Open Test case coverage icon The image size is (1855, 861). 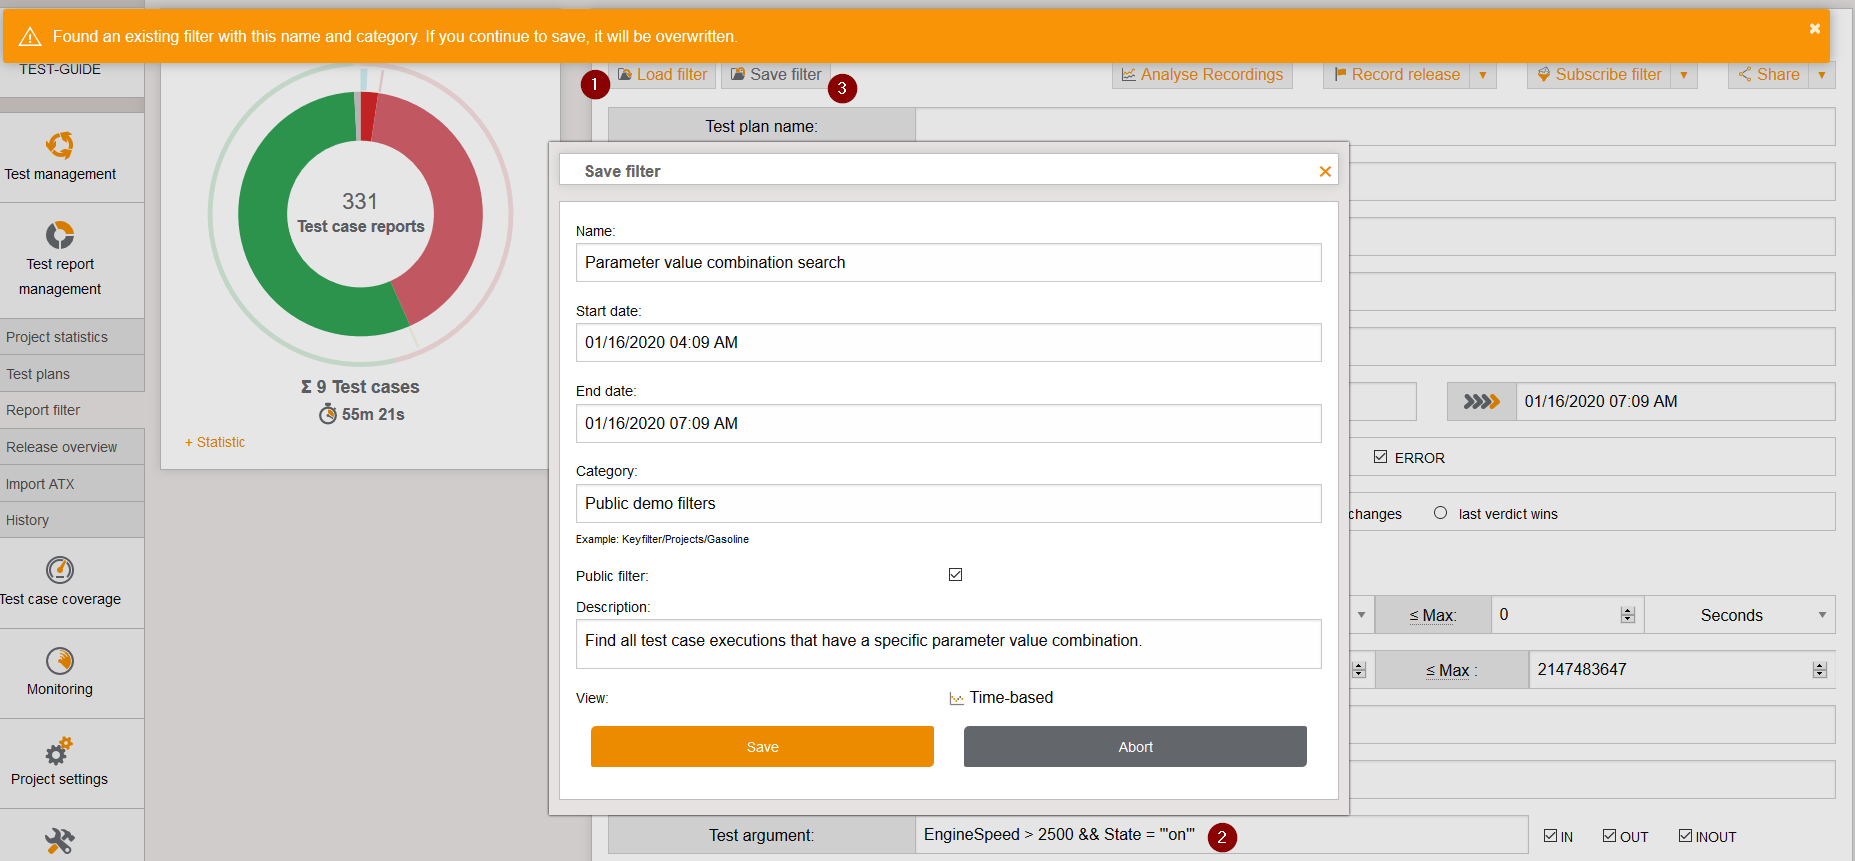pos(60,570)
